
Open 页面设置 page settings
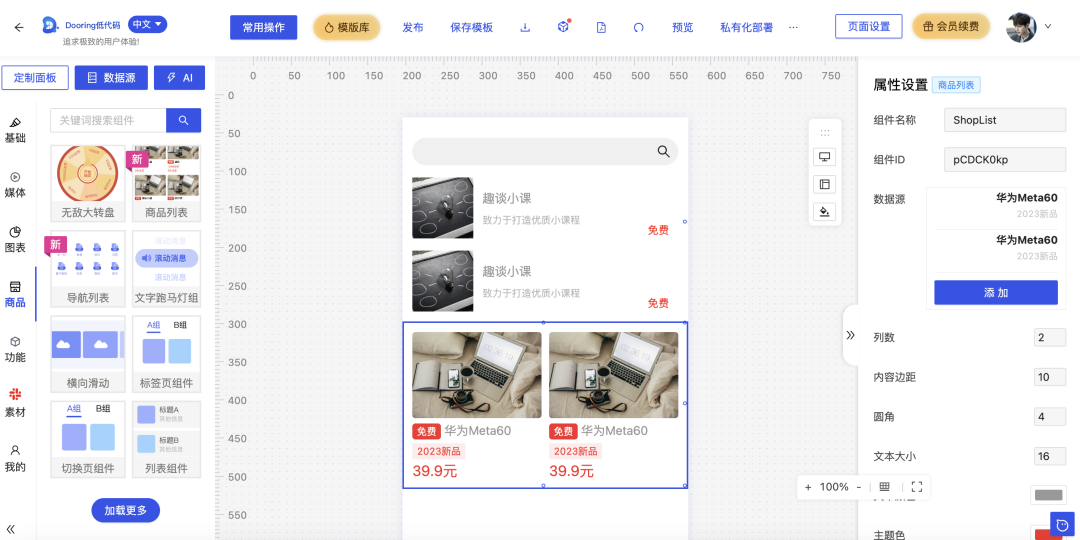869,26
